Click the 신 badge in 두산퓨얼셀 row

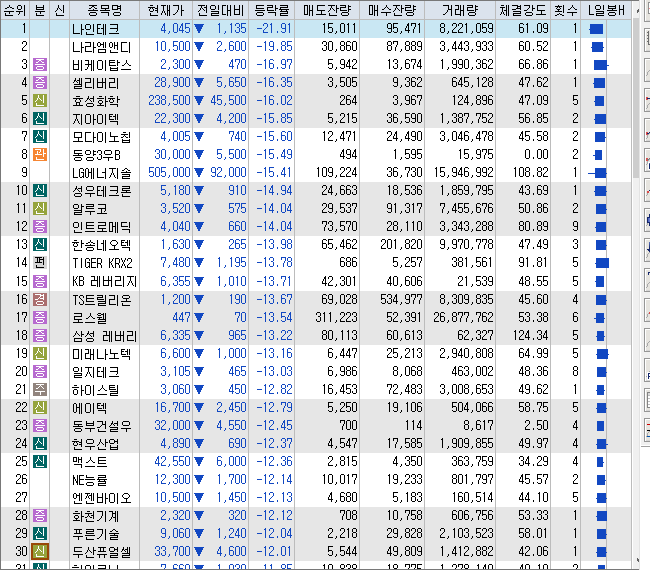(40, 551)
